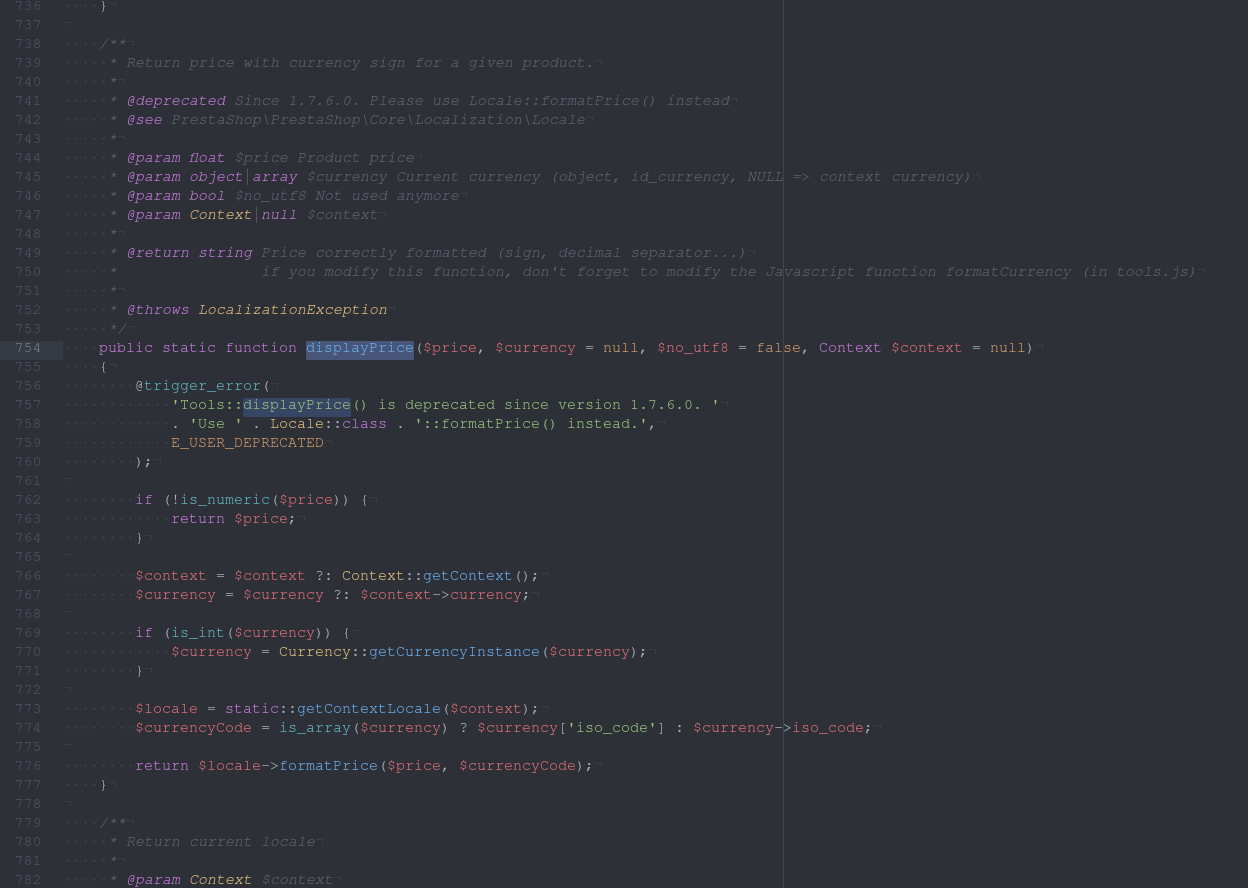Click the @see docblock tag
Screen dimensions: 1248x888
(145, 120)
